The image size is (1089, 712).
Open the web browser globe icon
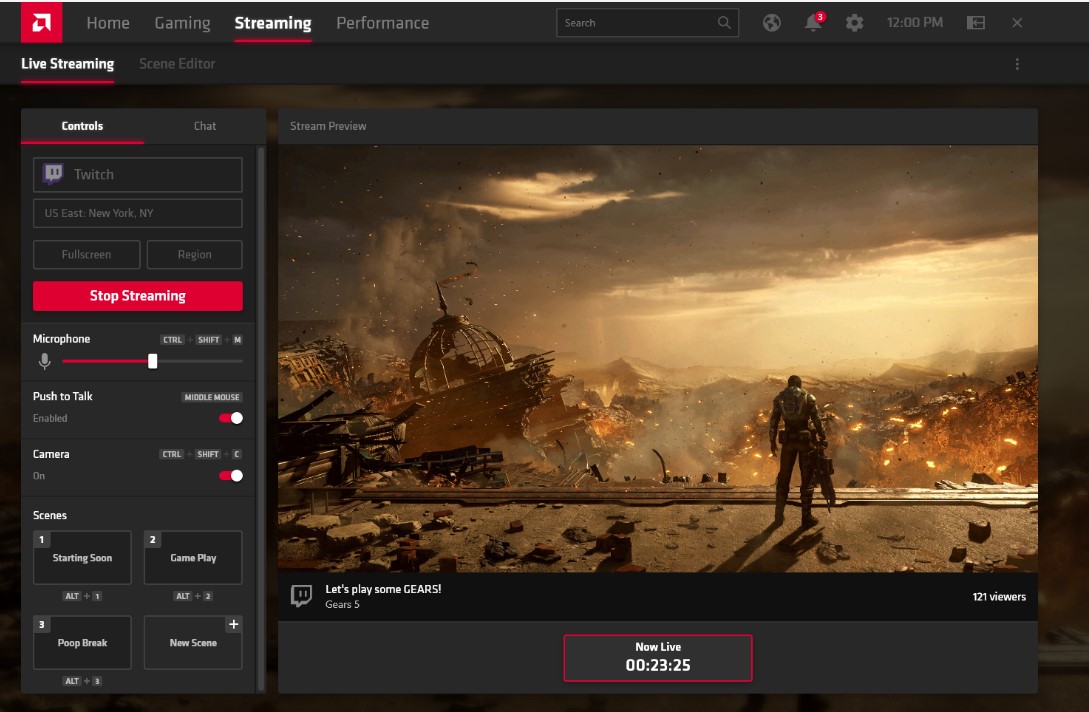[771, 23]
